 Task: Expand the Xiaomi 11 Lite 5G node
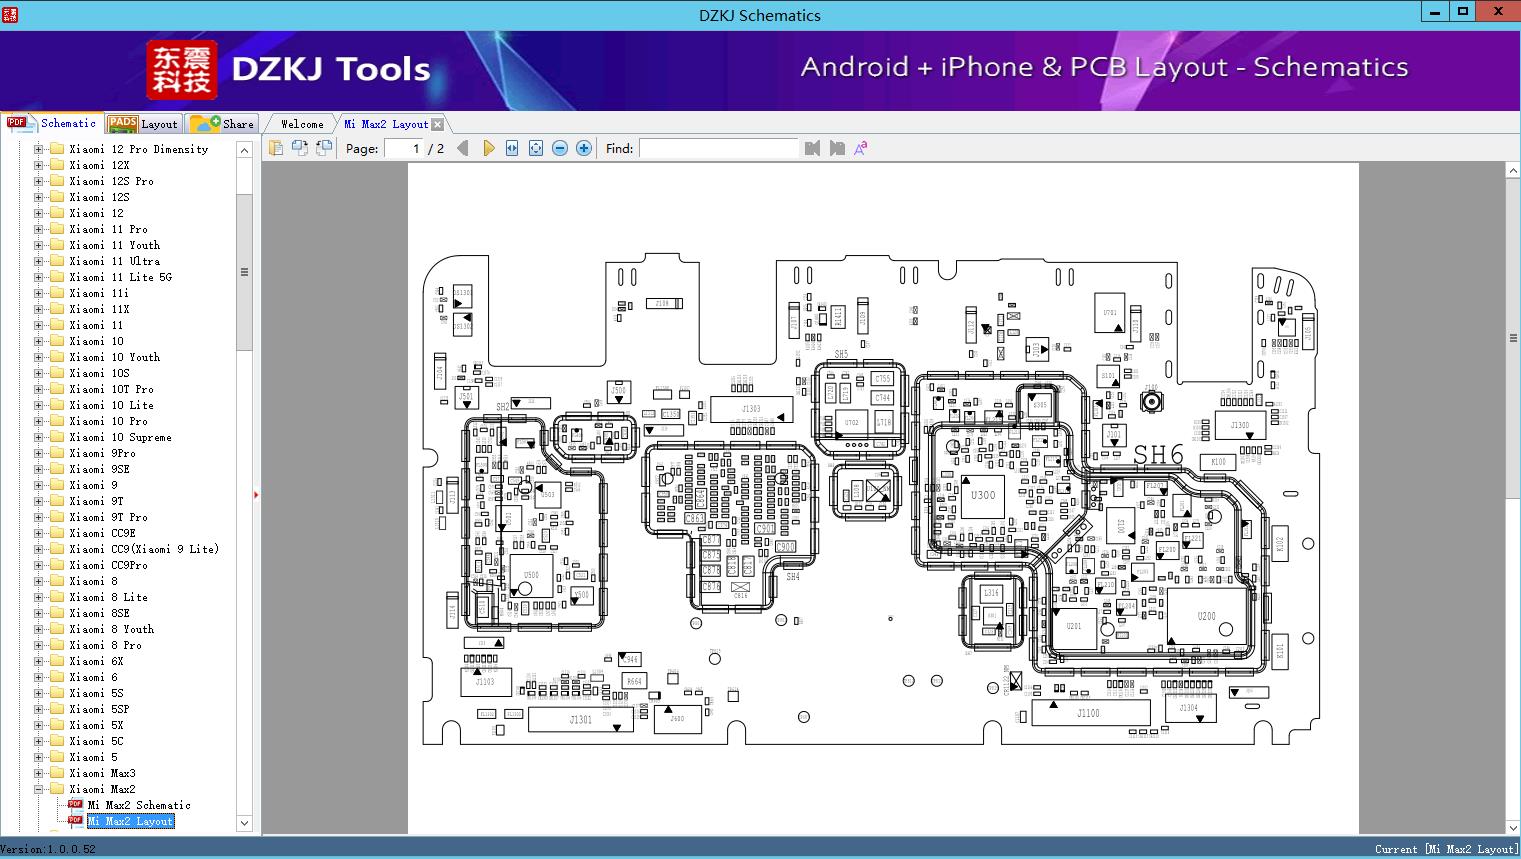(x=38, y=277)
